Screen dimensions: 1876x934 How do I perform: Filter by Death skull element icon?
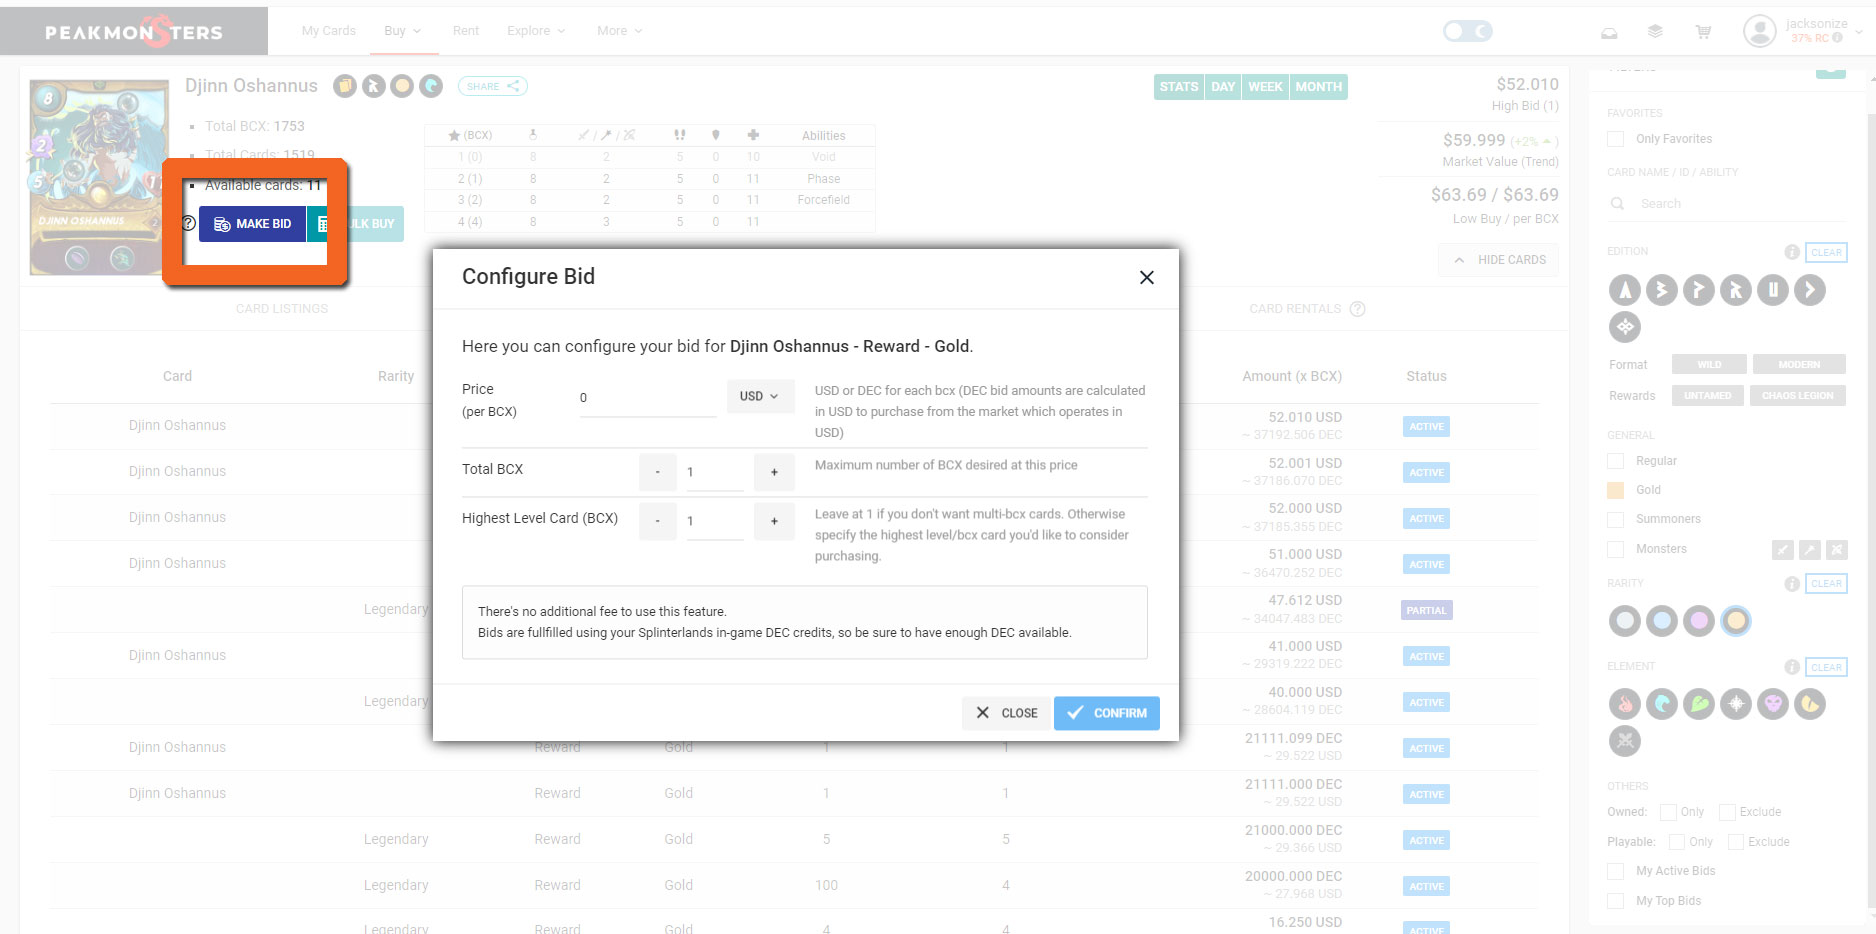click(1773, 704)
